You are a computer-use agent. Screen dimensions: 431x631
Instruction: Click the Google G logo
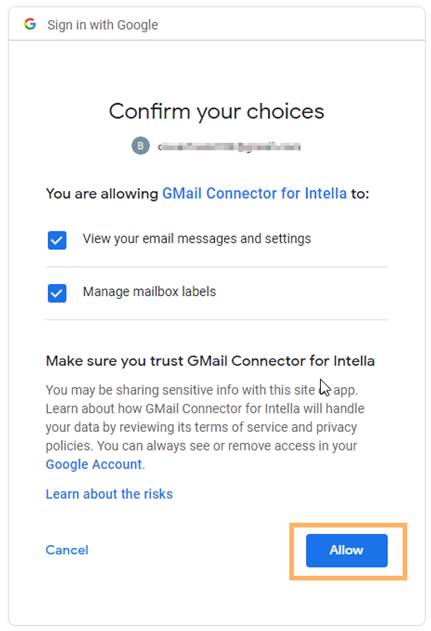pyautogui.click(x=30, y=24)
